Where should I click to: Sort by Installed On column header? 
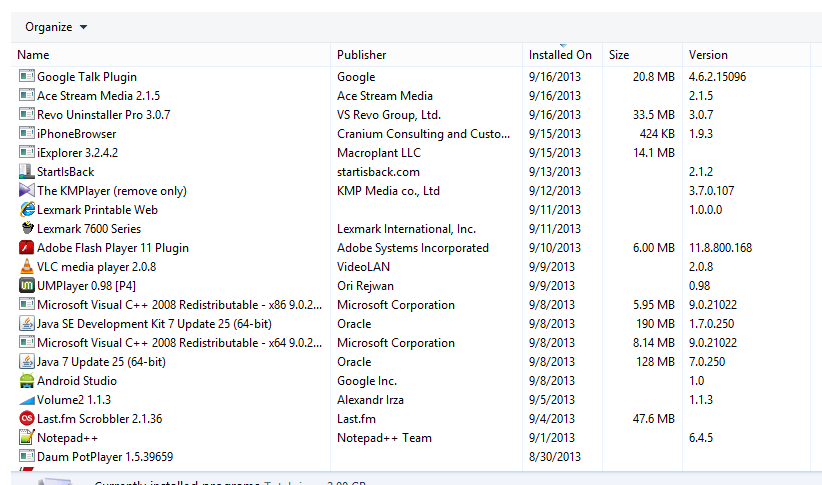click(x=562, y=55)
